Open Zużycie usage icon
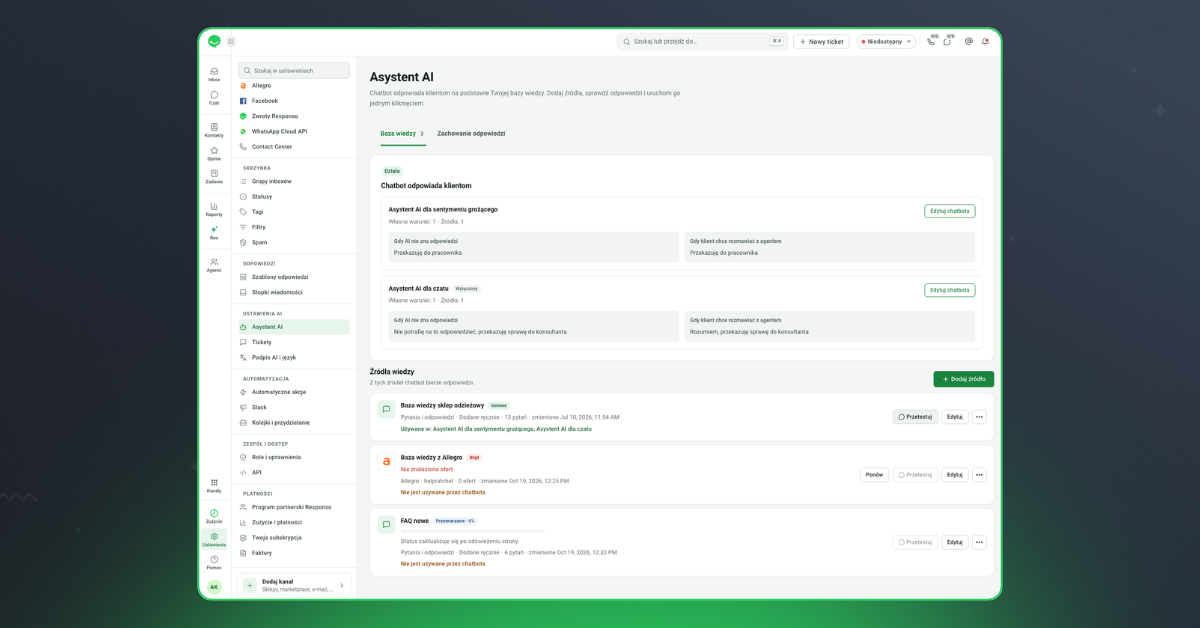This screenshot has width=1200, height=628. (214, 516)
